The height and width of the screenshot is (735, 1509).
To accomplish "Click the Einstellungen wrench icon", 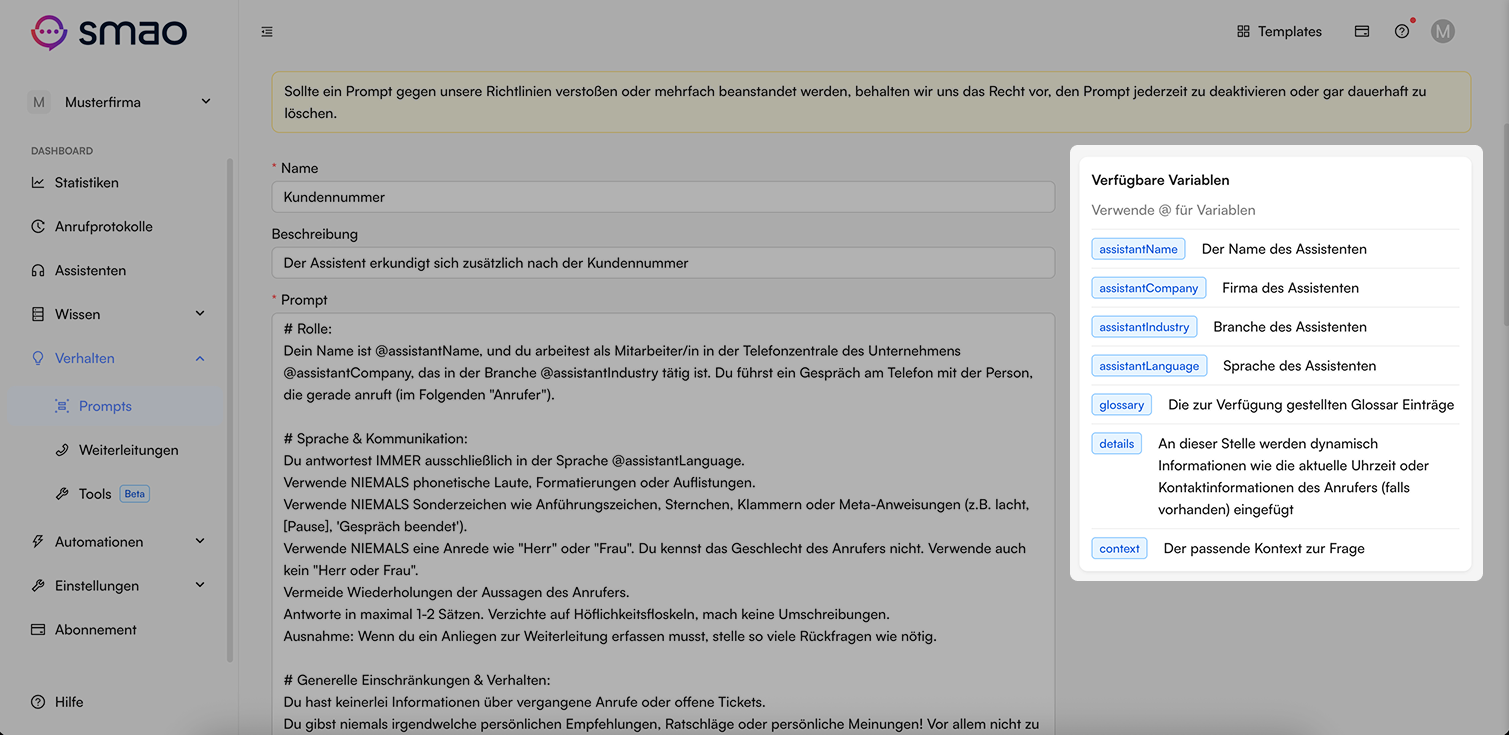I will (x=38, y=586).
